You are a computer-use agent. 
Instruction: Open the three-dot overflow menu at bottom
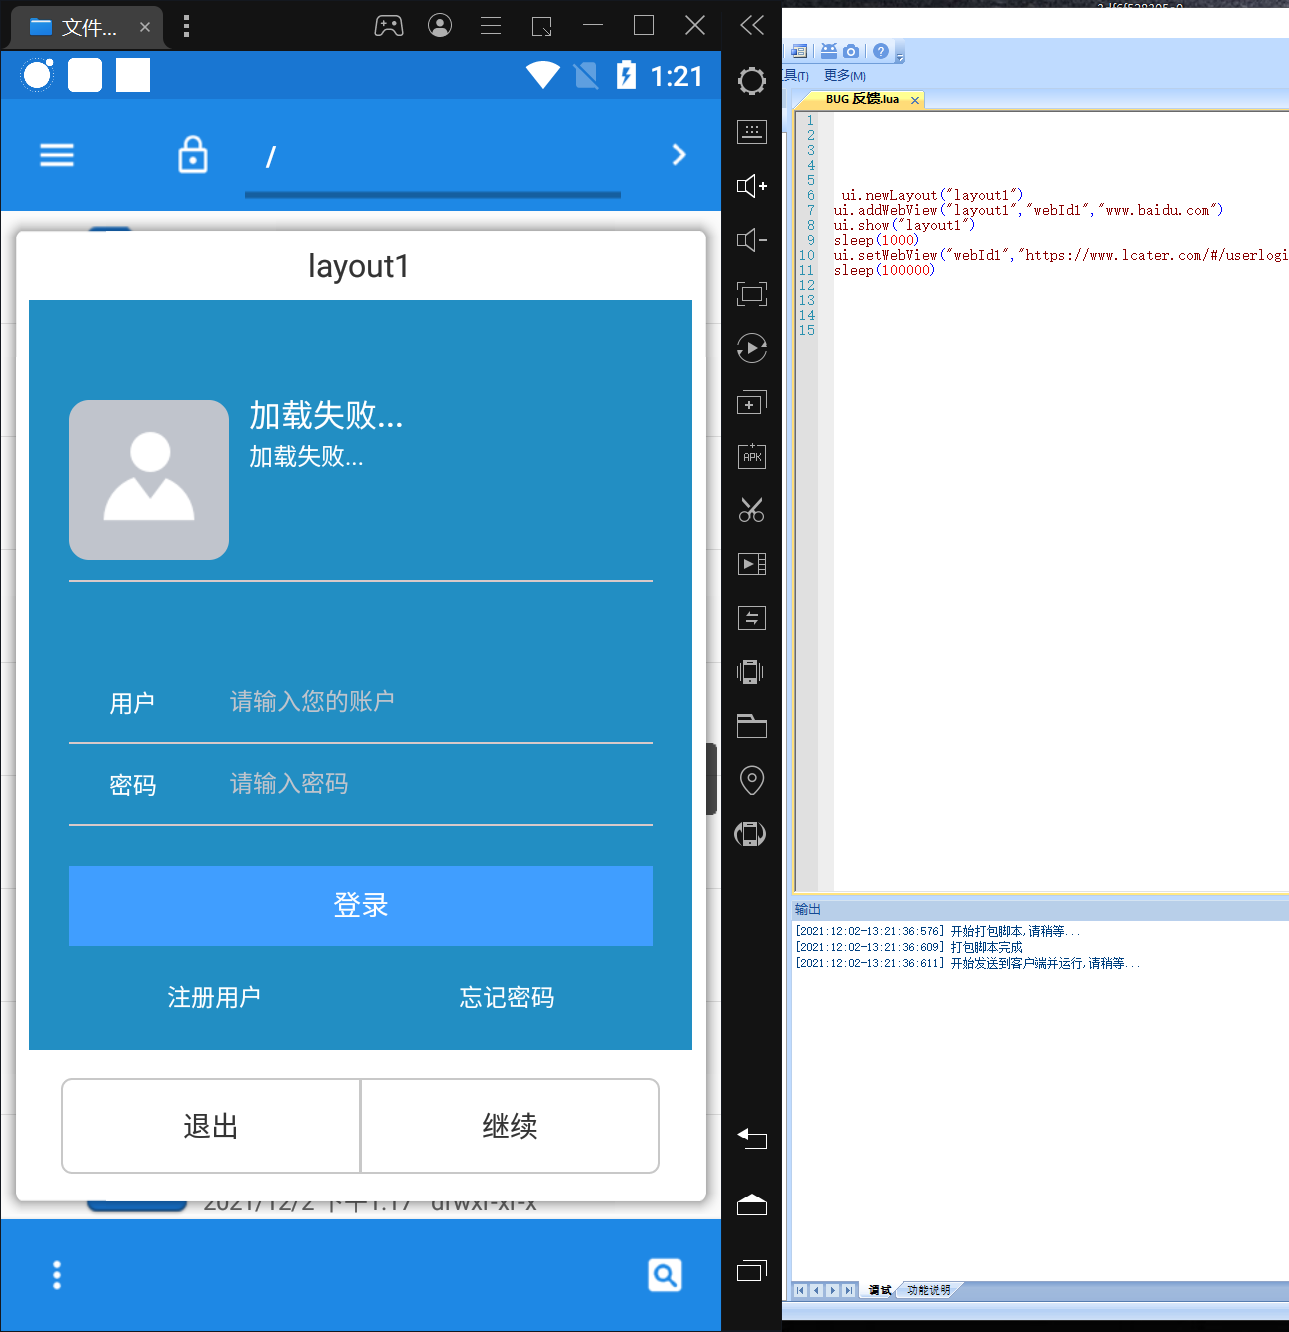point(57,1275)
